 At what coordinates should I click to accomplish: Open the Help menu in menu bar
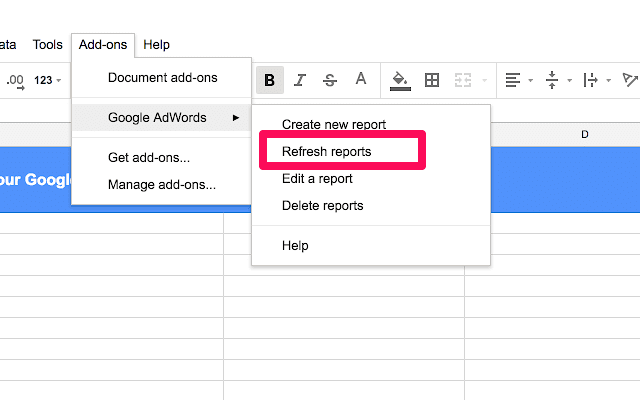156,44
